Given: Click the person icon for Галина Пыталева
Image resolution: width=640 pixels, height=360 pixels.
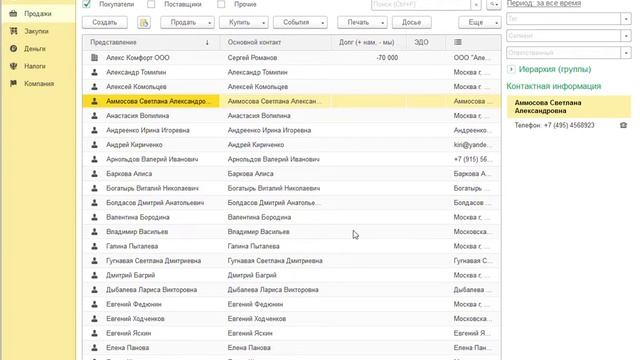Looking at the screenshot, I should pyautogui.click(x=95, y=246).
